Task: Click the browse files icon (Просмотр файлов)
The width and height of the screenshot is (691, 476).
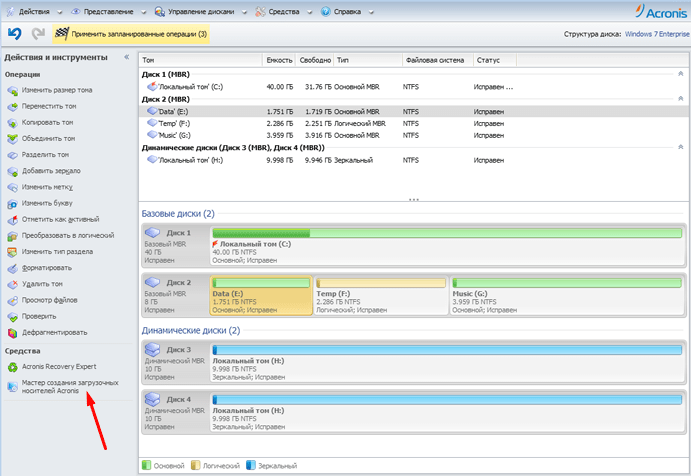Action: [12, 301]
